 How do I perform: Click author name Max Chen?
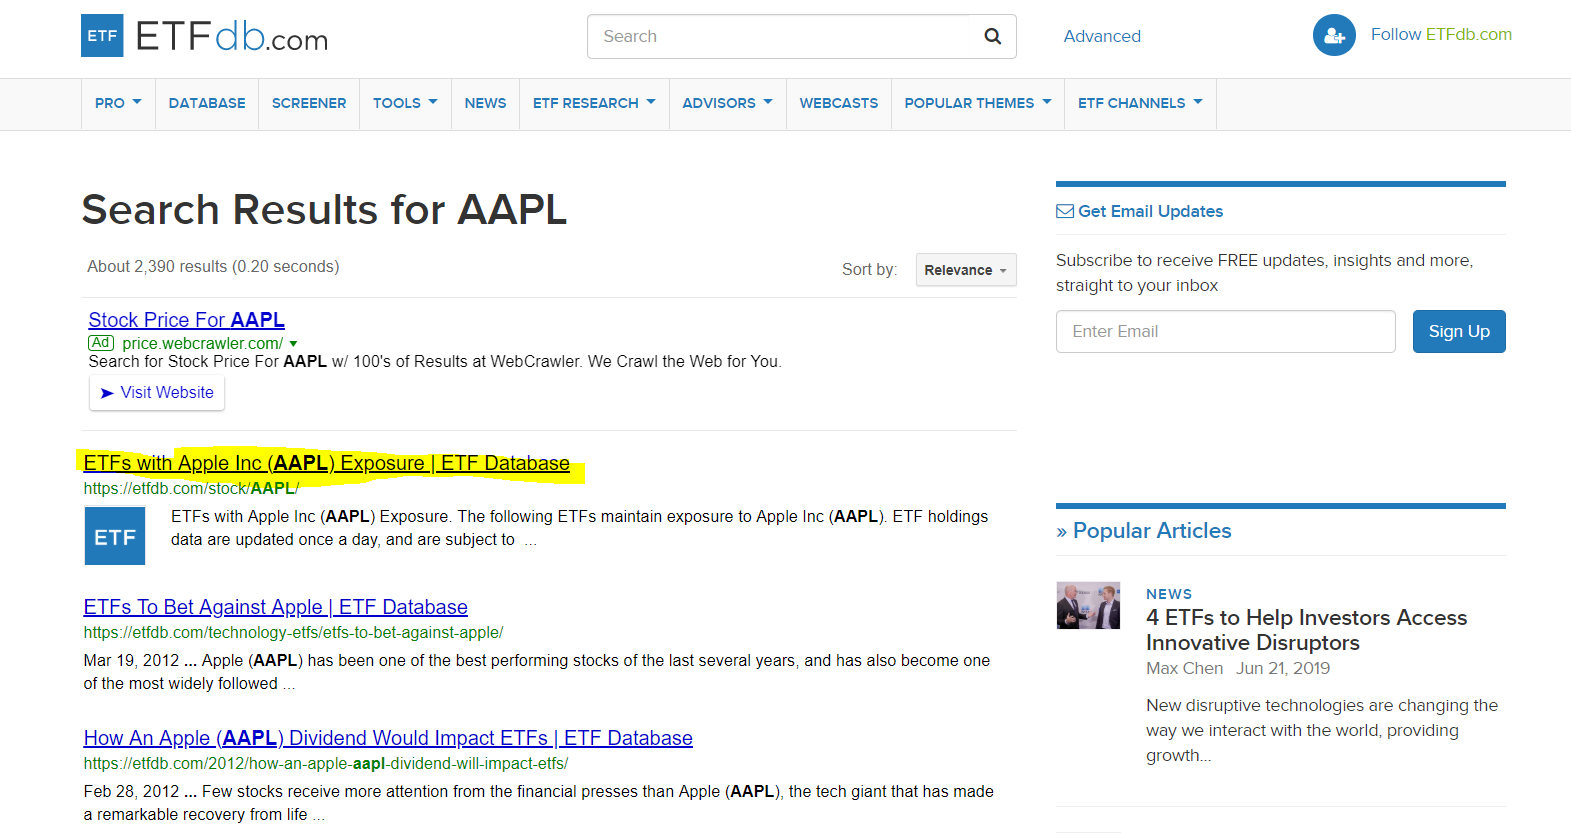(1184, 668)
